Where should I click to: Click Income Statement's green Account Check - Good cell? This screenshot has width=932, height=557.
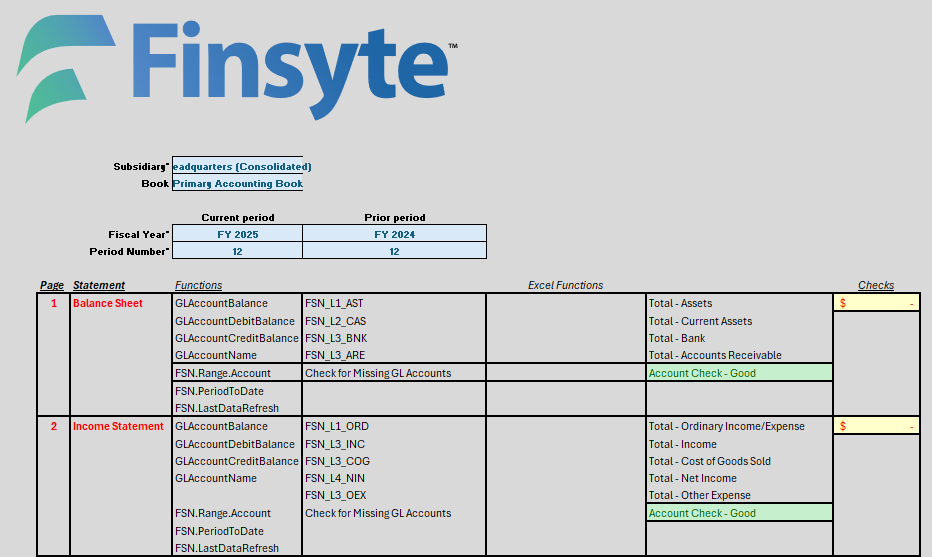pos(738,513)
